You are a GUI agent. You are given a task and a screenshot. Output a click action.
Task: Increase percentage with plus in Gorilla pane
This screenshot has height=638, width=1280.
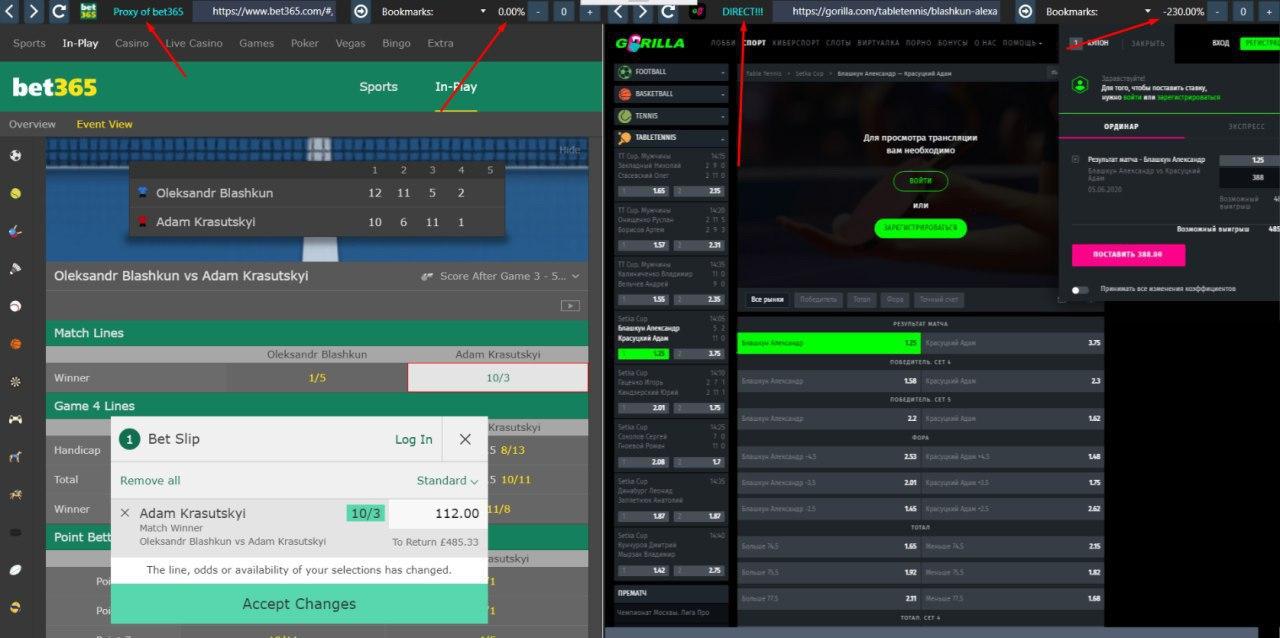(x=1270, y=12)
